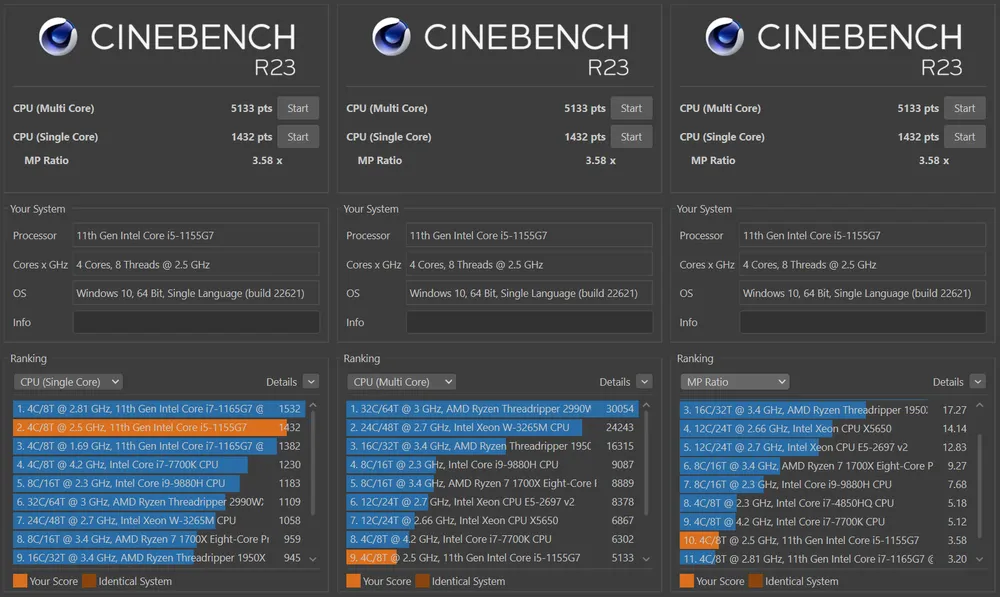Click the Info text field in the left panel

coord(196,322)
